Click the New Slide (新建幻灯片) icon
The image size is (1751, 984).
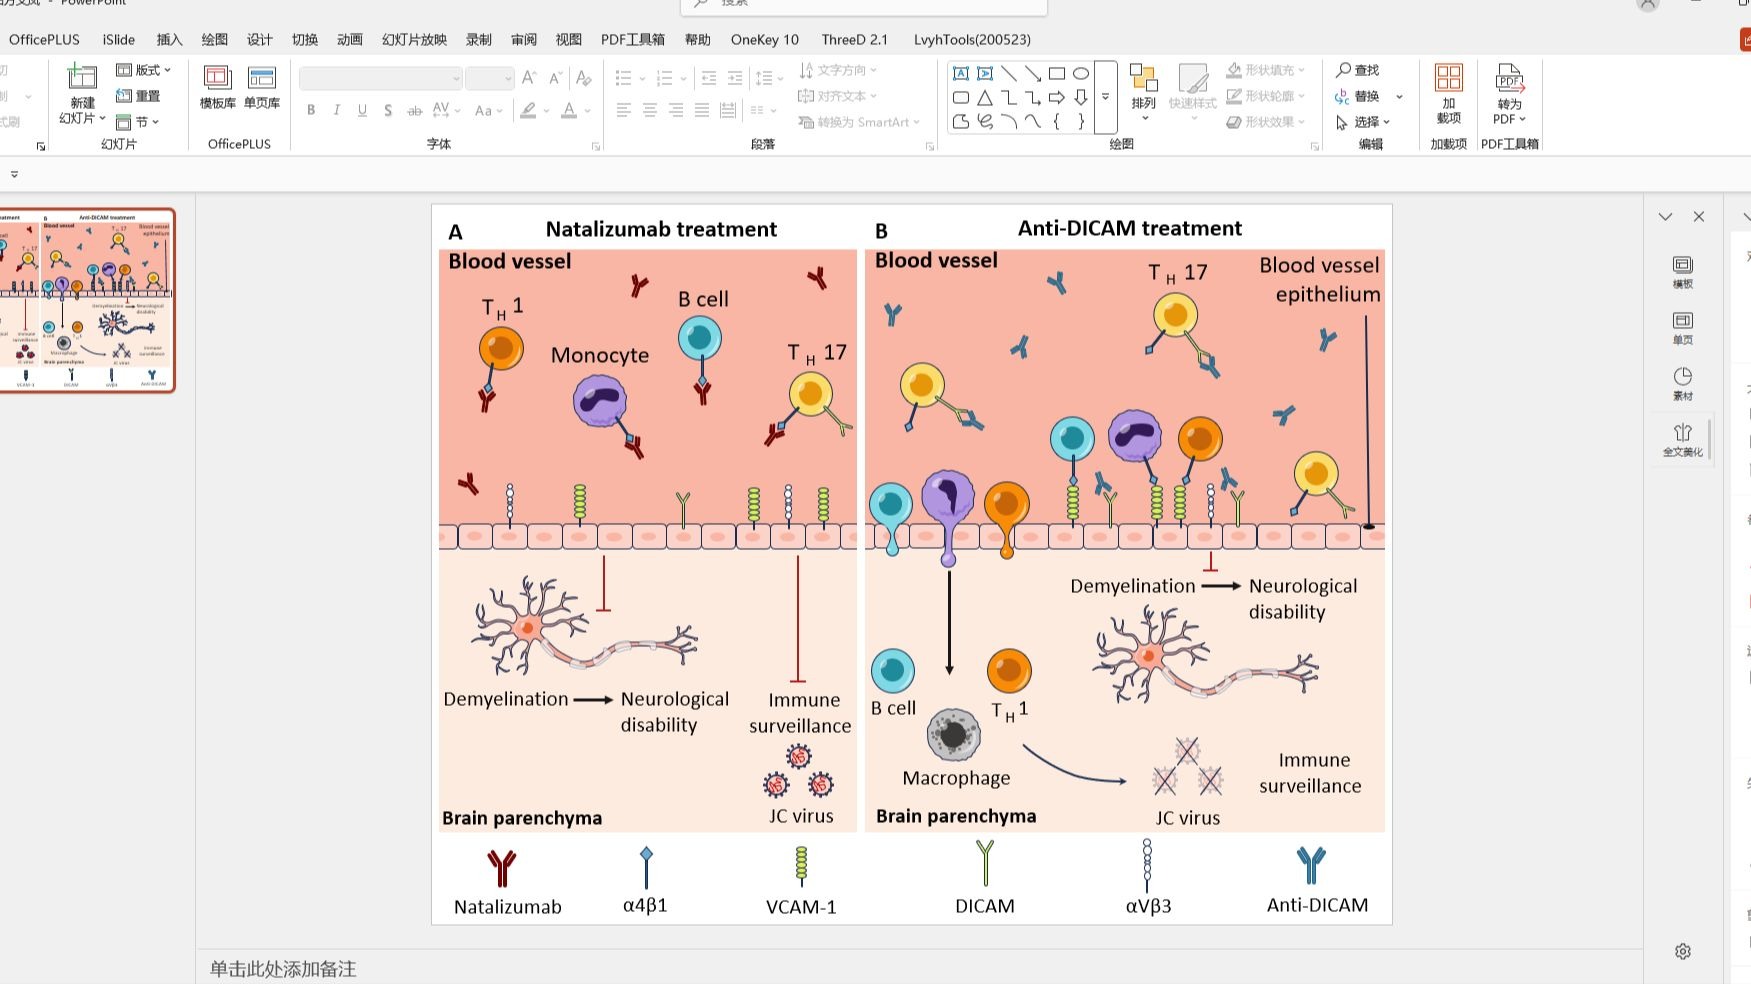pos(82,78)
